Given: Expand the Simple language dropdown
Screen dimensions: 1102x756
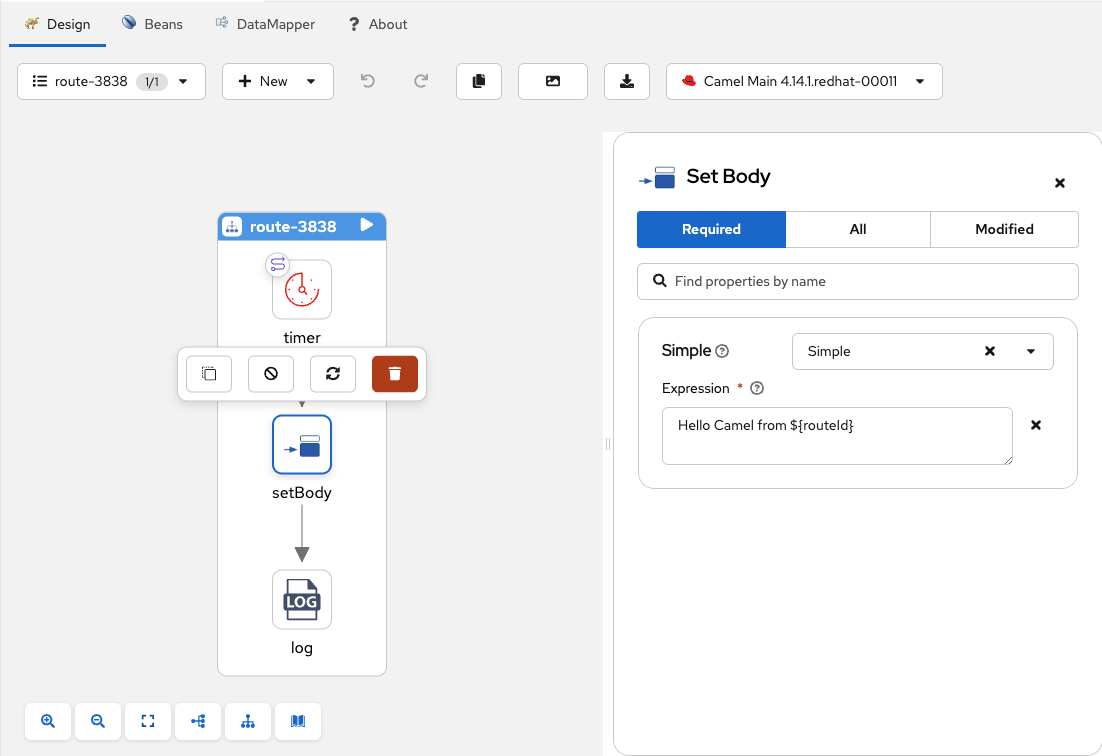Looking at the screenshot, I should click(x=1031, y=351).
